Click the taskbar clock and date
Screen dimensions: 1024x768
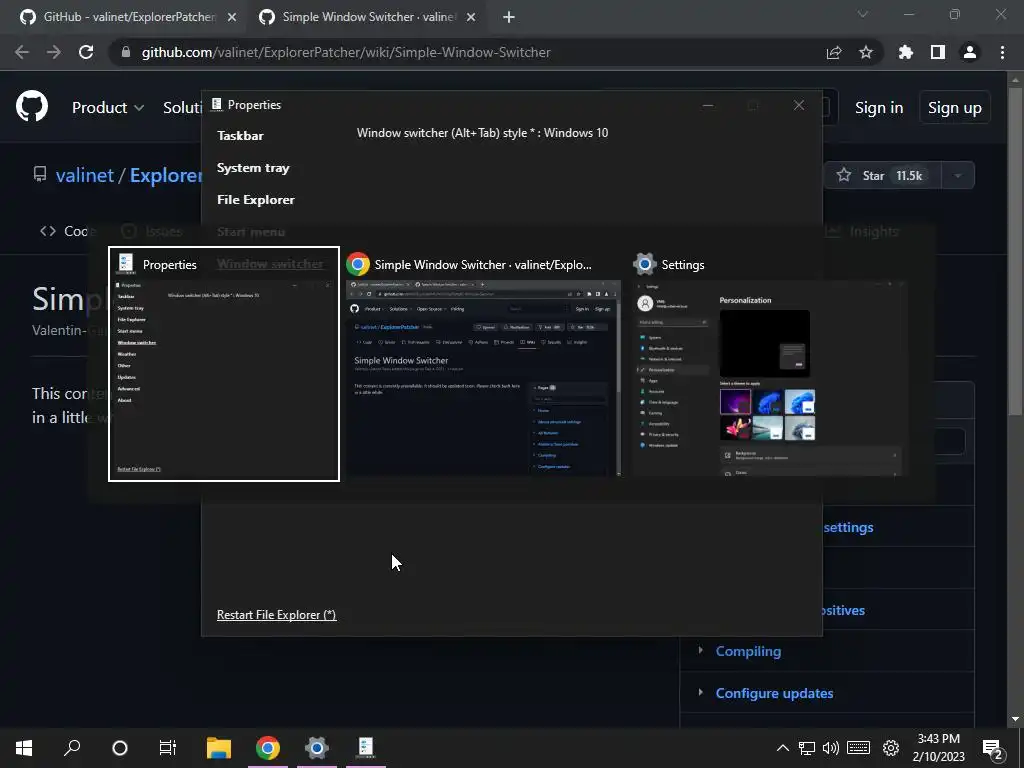pyautogui.click(x=938, y=748)
